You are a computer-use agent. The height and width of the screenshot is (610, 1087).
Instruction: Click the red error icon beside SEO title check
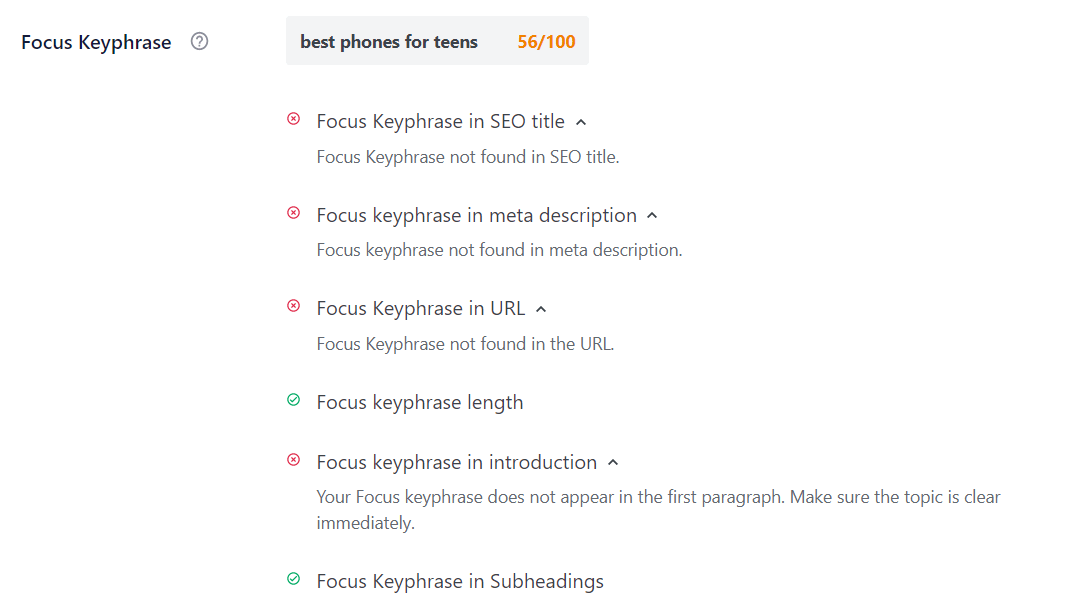coord(293,119)
